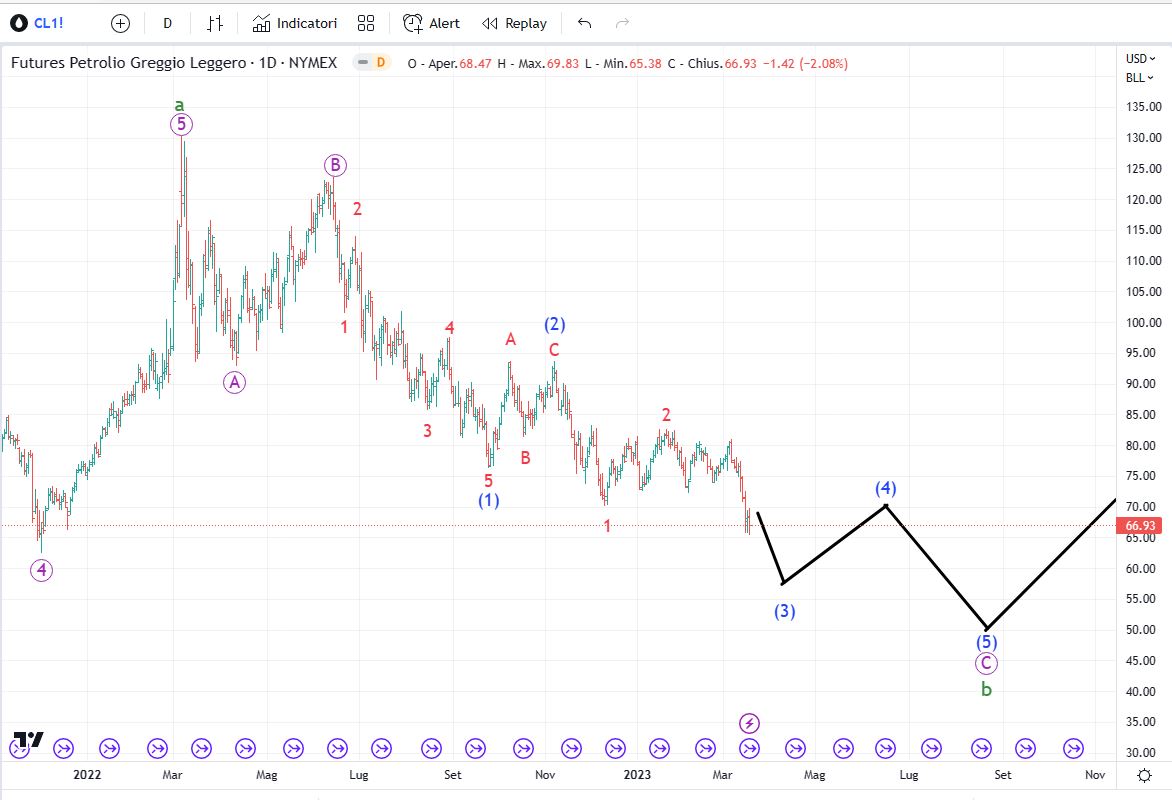This screenshot has height=800, width=1172.
Task: Select the circled B wave label
Action: [335, 165]
